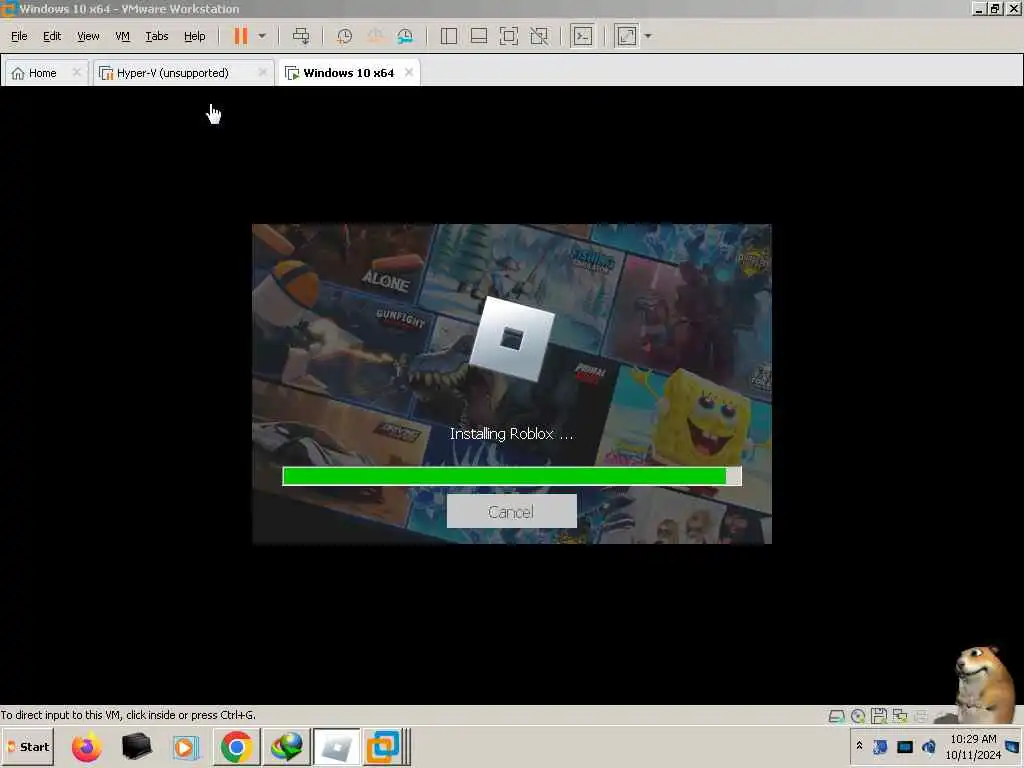
Task: Toggle the console view icon
Action: coord(582,36)
